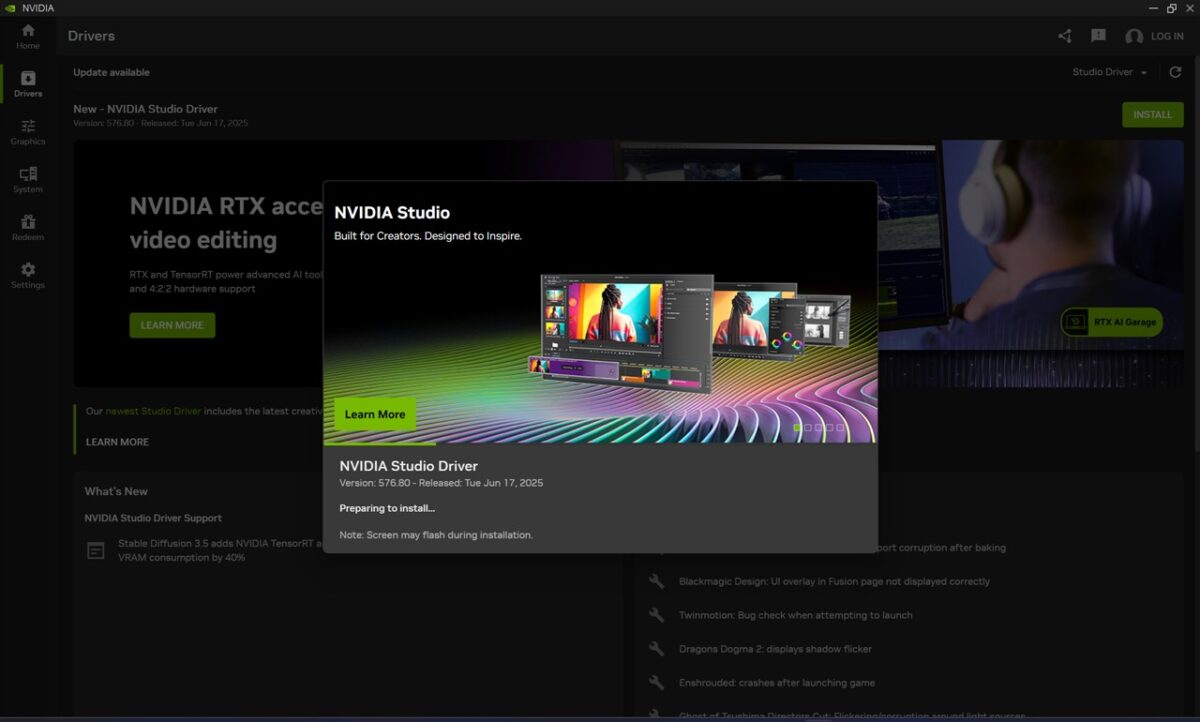
Task: Expand the Studio Driver type dropdown
Action: click(x=1110, y=72)
